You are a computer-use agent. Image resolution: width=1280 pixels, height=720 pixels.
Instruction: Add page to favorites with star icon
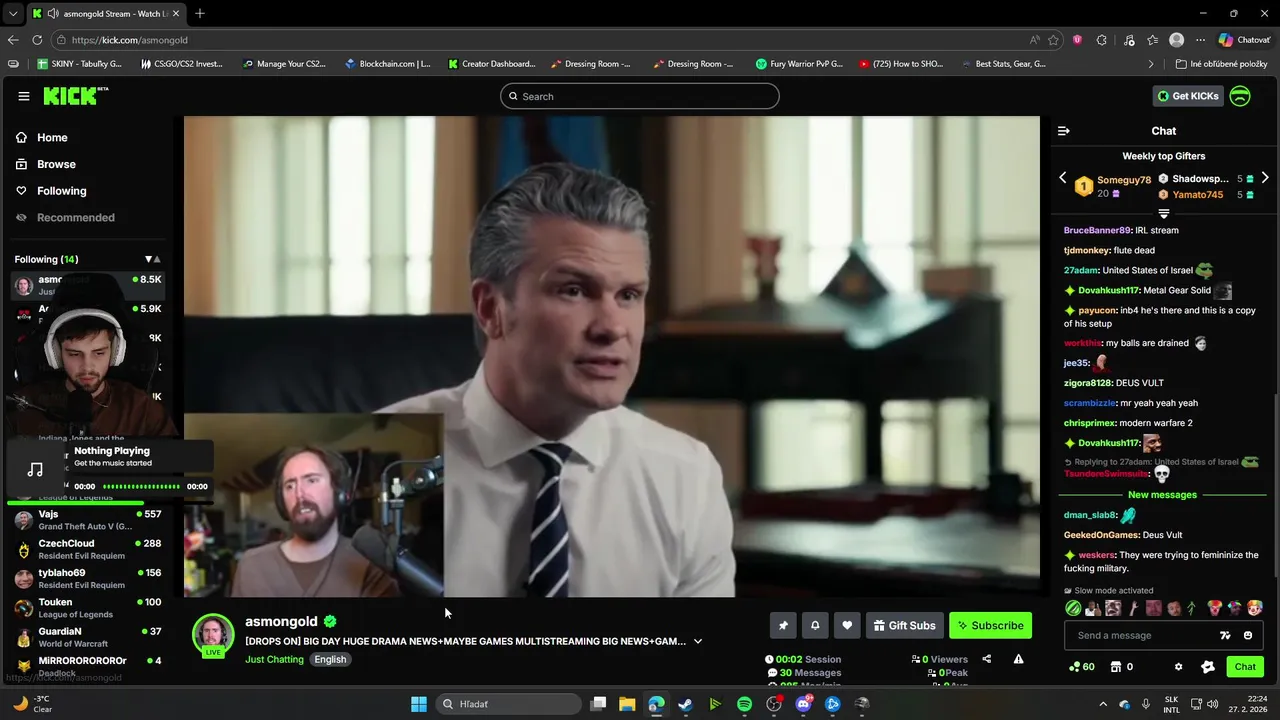[x=1053, y=40]
